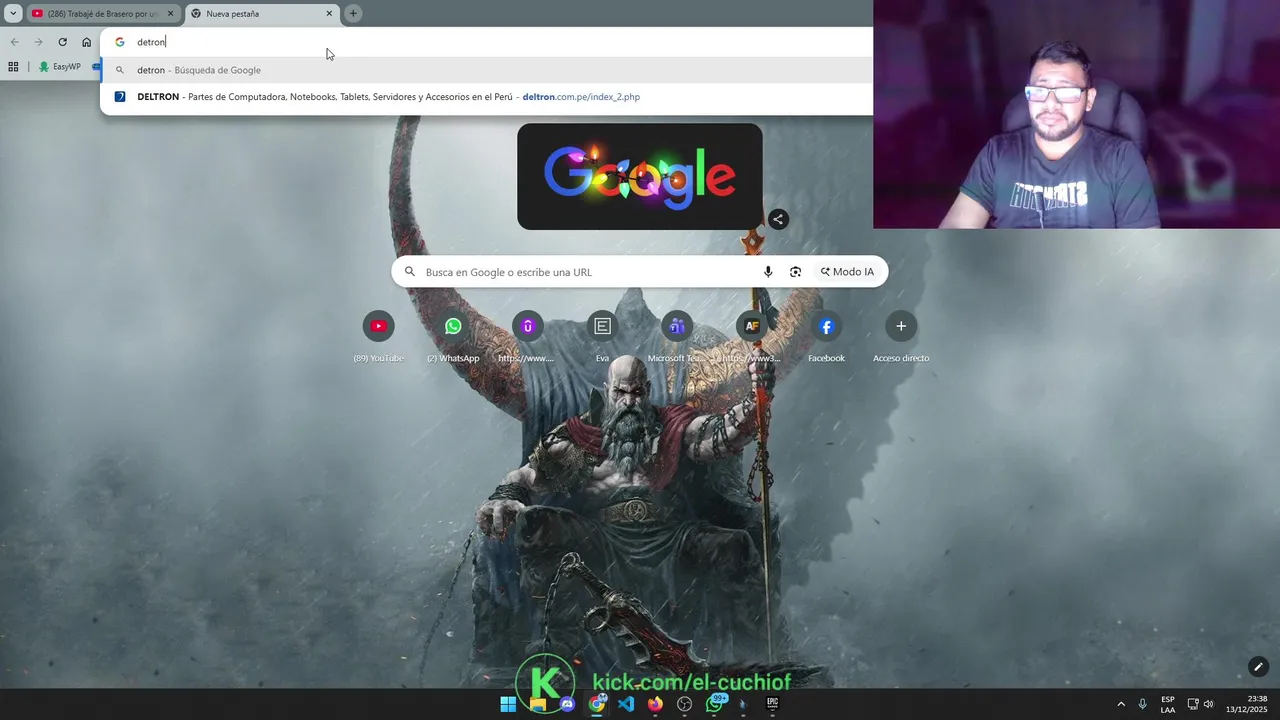Open "Modo IA" button in search box
Screen dimensions: 1280x720
coord(847,272)
